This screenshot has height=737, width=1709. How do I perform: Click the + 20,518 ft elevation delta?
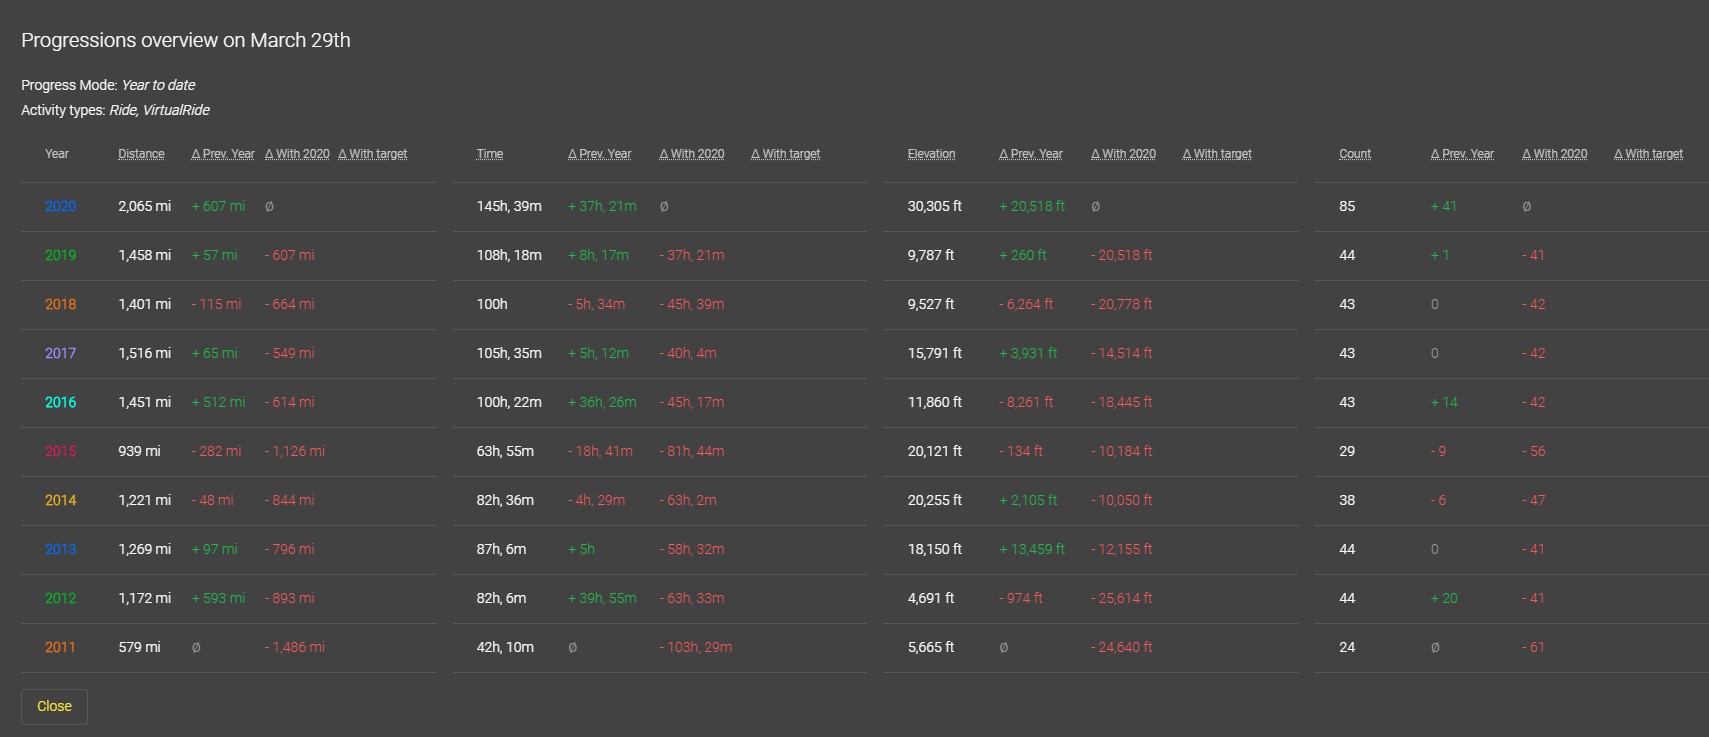click(1032, 206)
